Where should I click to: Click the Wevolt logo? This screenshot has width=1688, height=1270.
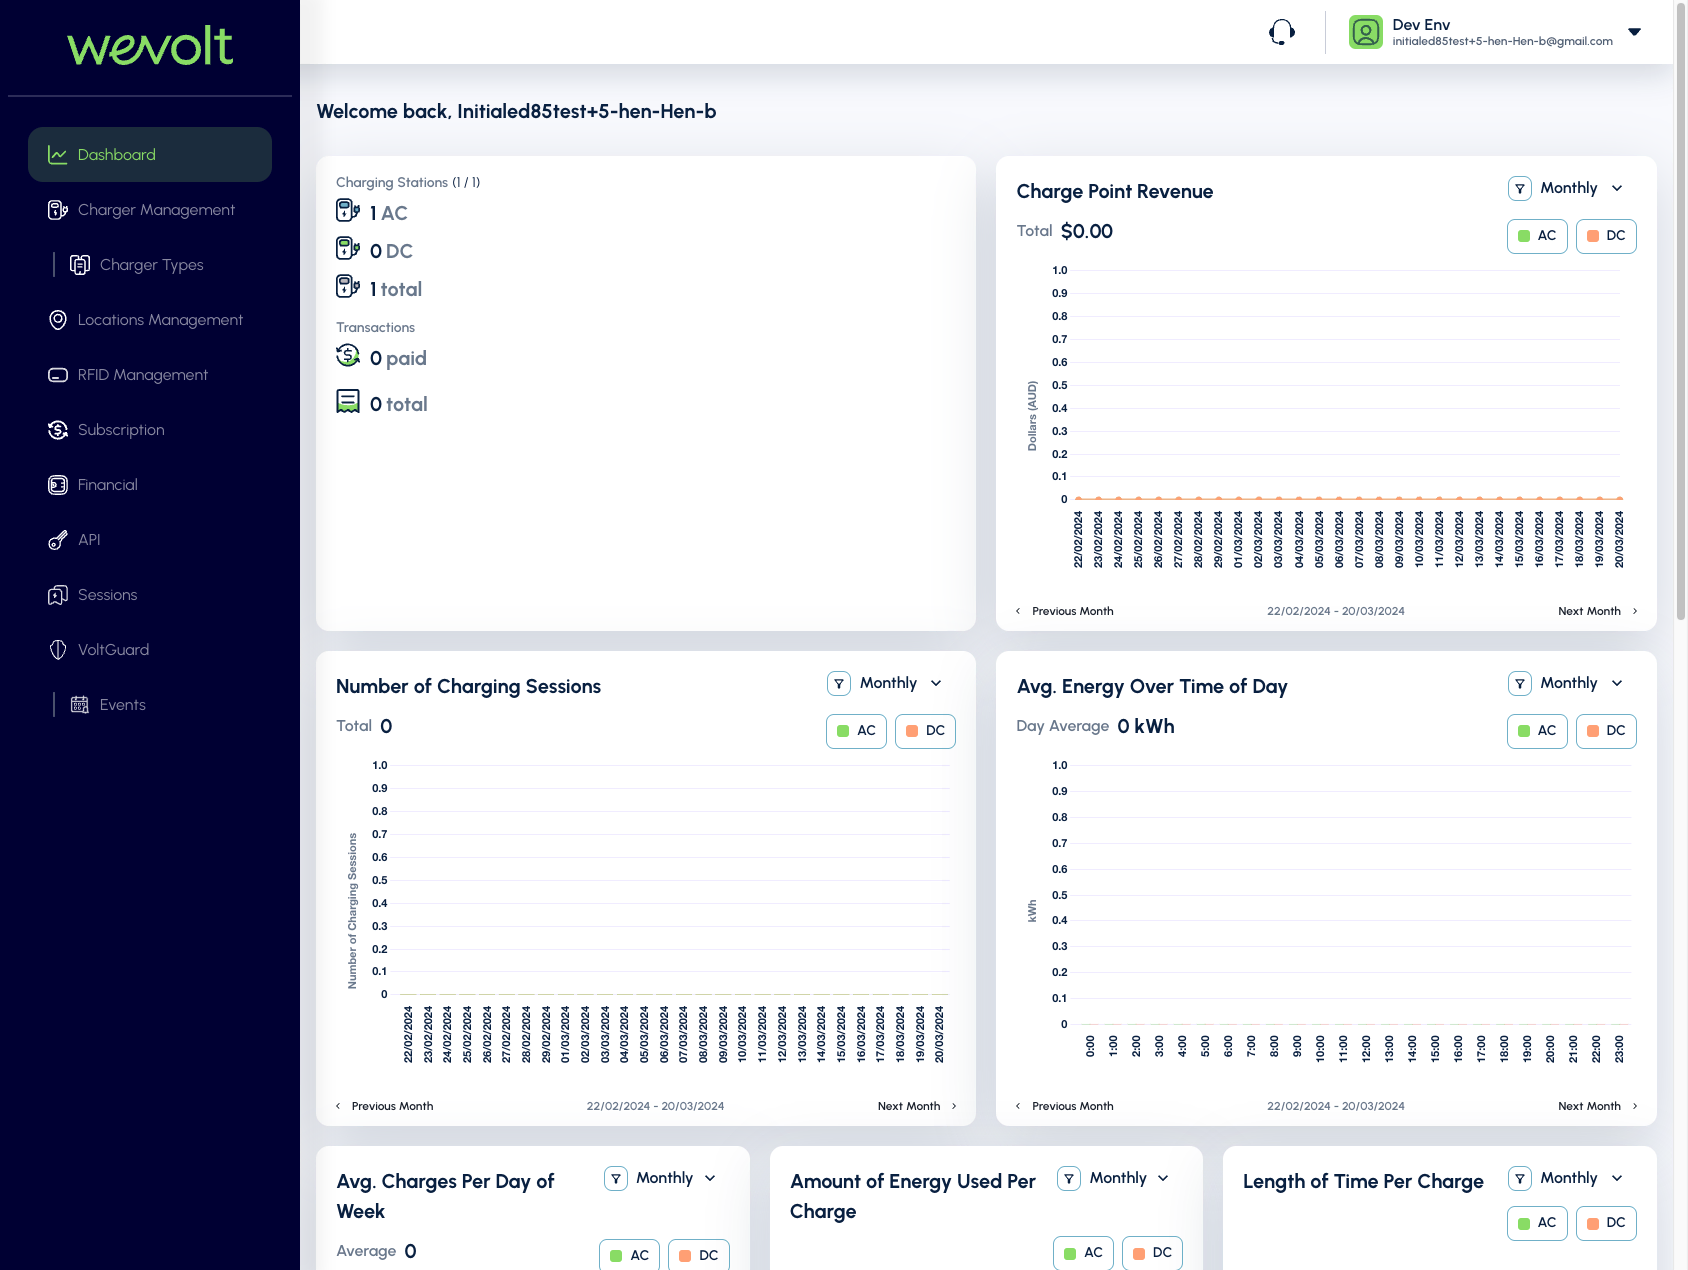(x=150, y=46)
